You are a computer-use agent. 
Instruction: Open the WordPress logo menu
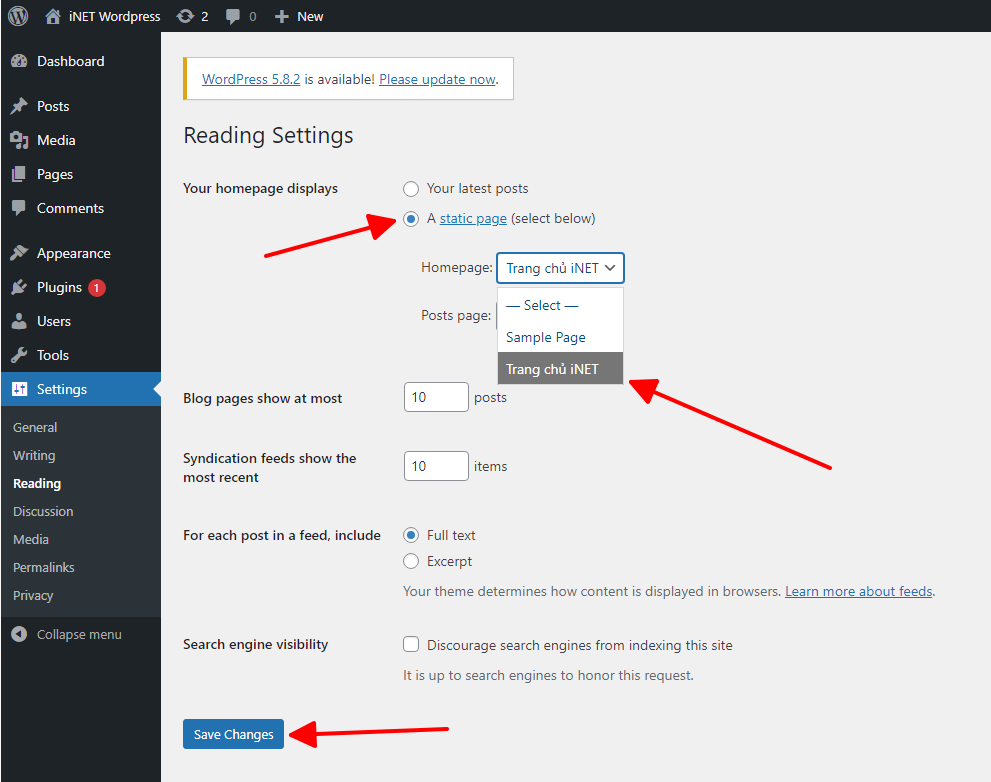18,16
